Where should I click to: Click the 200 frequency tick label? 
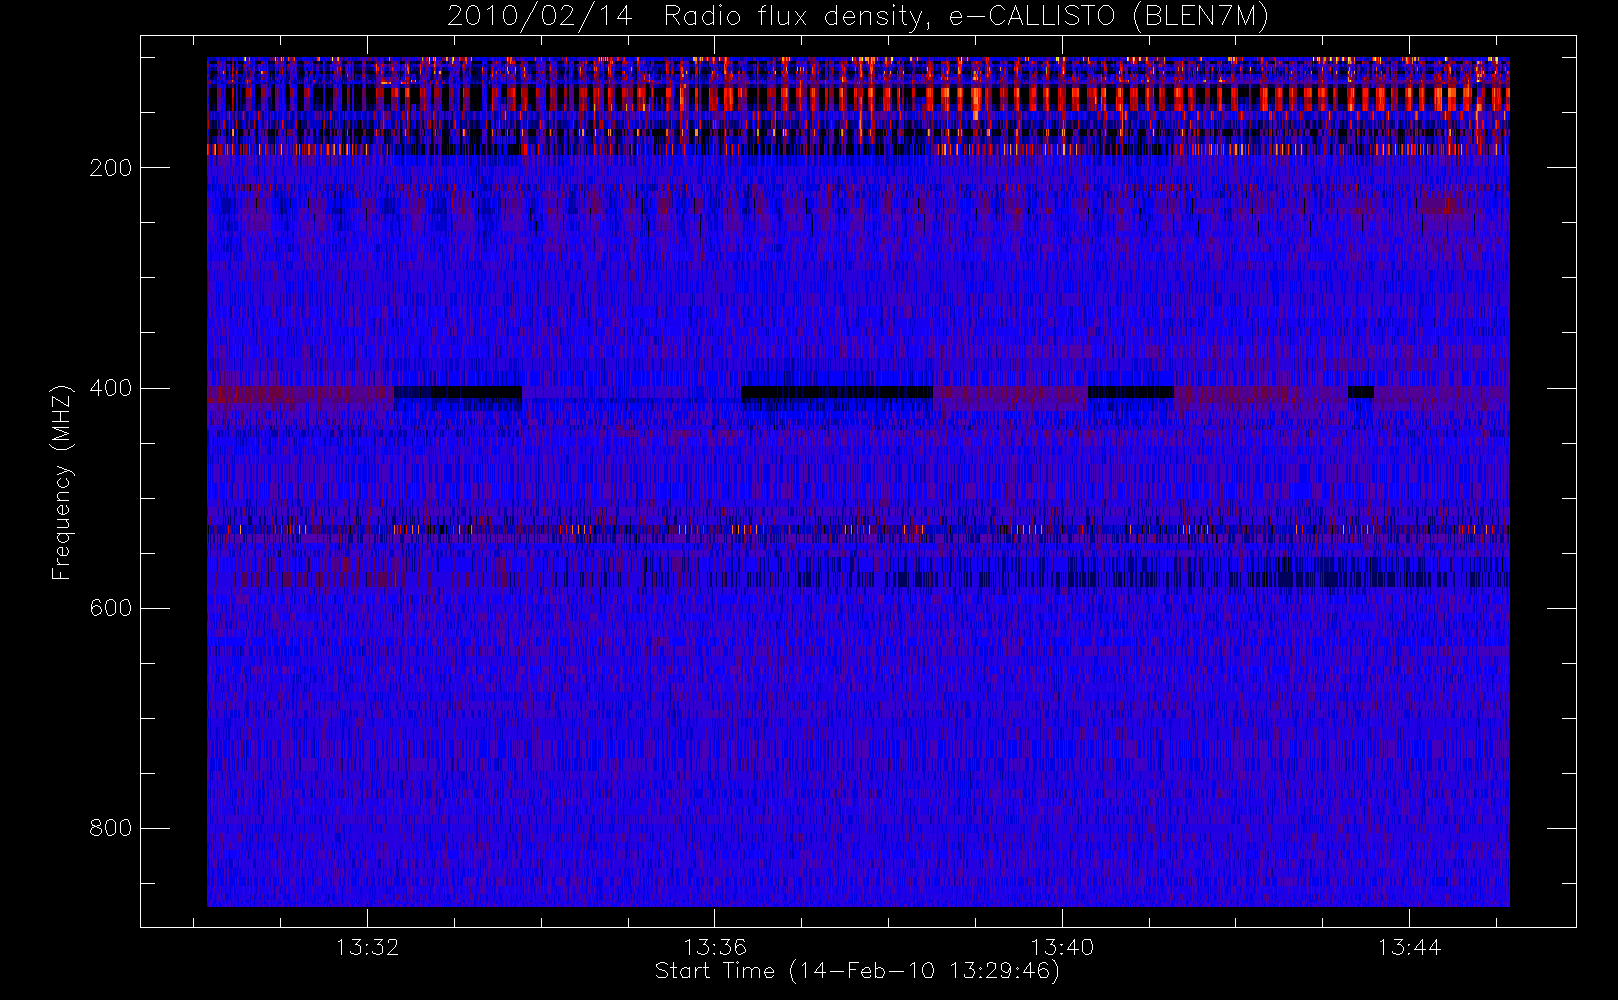pos(111,168)
